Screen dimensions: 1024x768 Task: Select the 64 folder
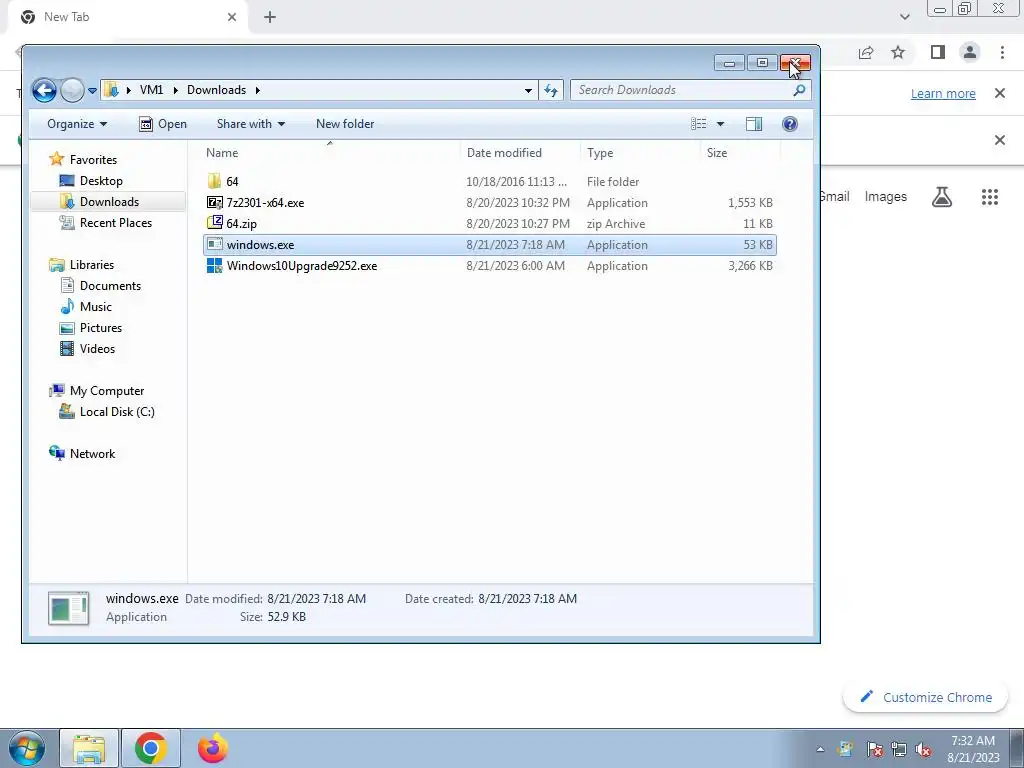pyautogui.click(x=490, y=182)
